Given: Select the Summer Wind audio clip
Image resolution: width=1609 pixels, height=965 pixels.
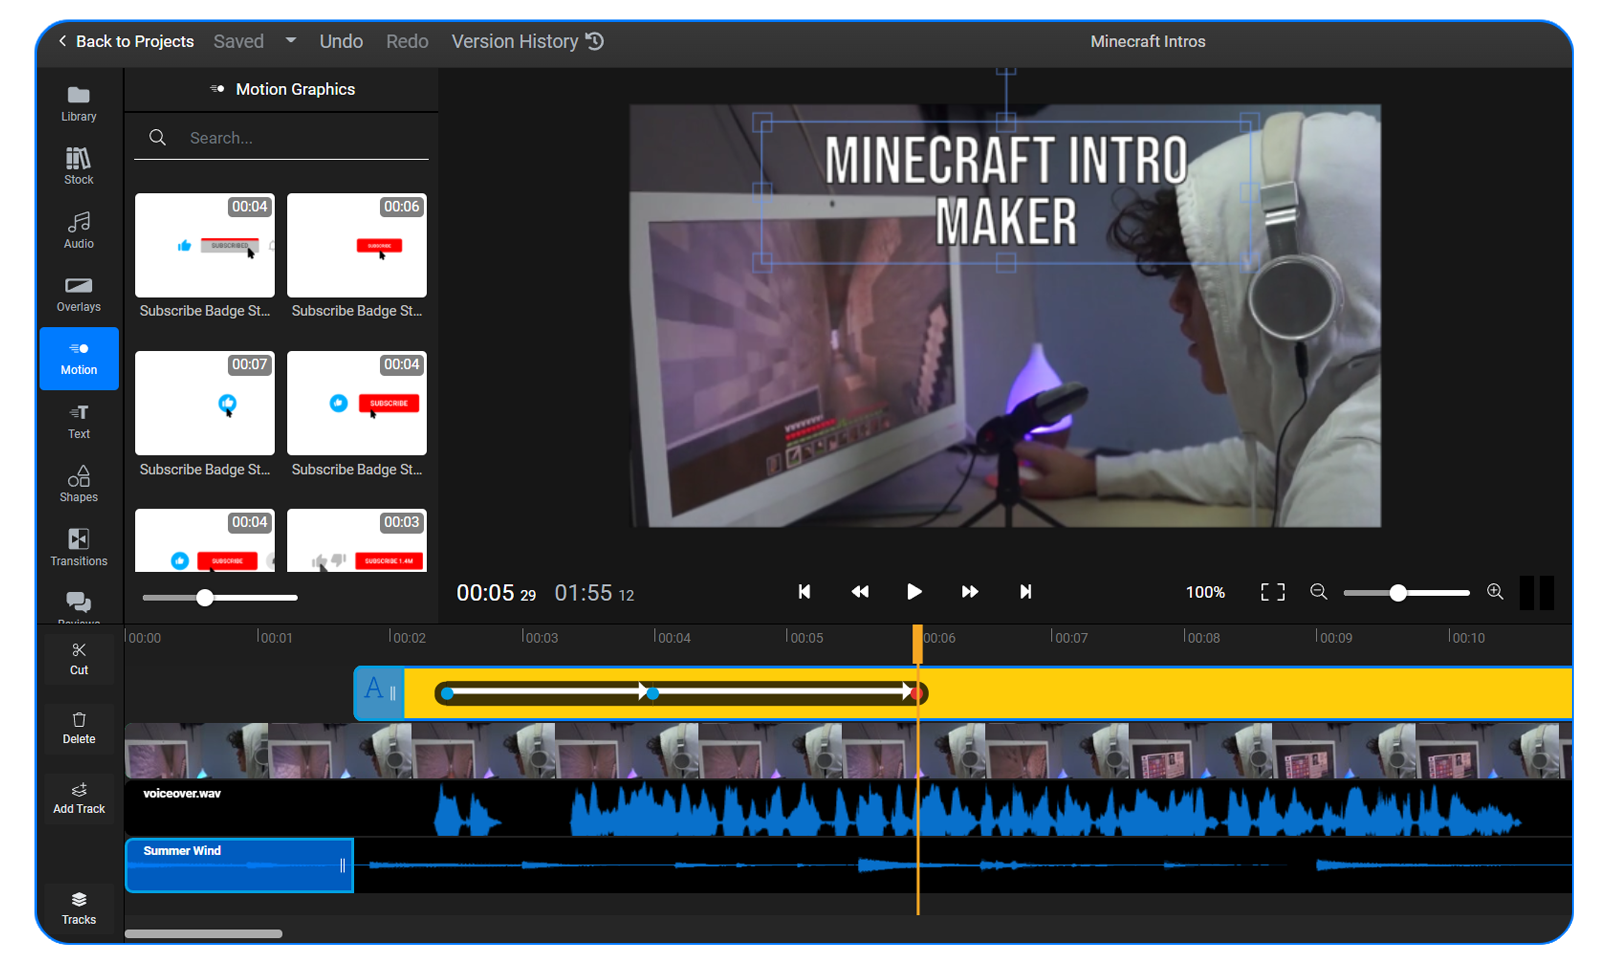Looking at the screenshot, I should tap(238, 864).
